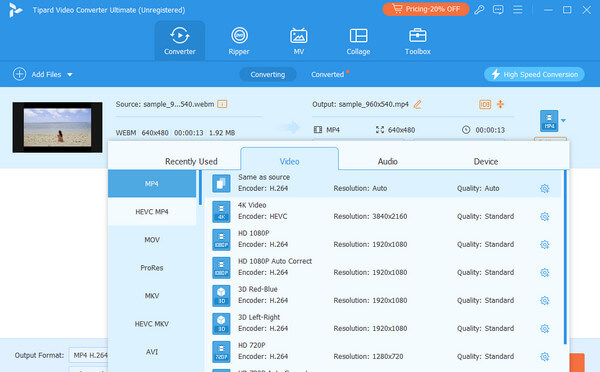The width and height of the screenshot is (600, 372).
Task: Open settings gear for 3D Red-Blue
Action: (545, 300)
